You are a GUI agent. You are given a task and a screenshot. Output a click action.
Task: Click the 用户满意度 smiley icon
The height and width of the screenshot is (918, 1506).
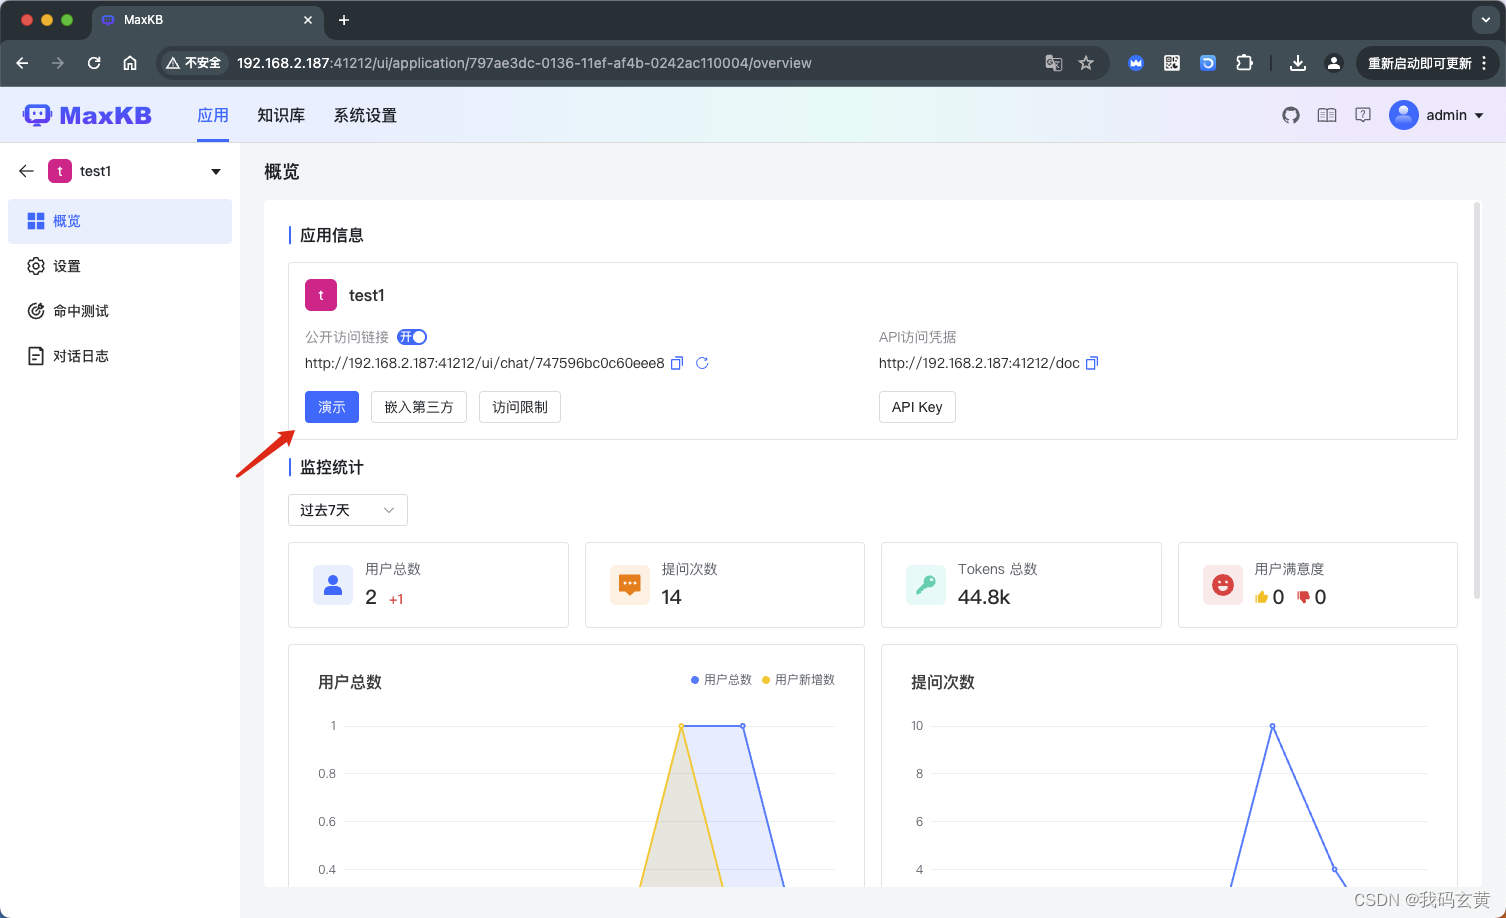pos(1223,585)
